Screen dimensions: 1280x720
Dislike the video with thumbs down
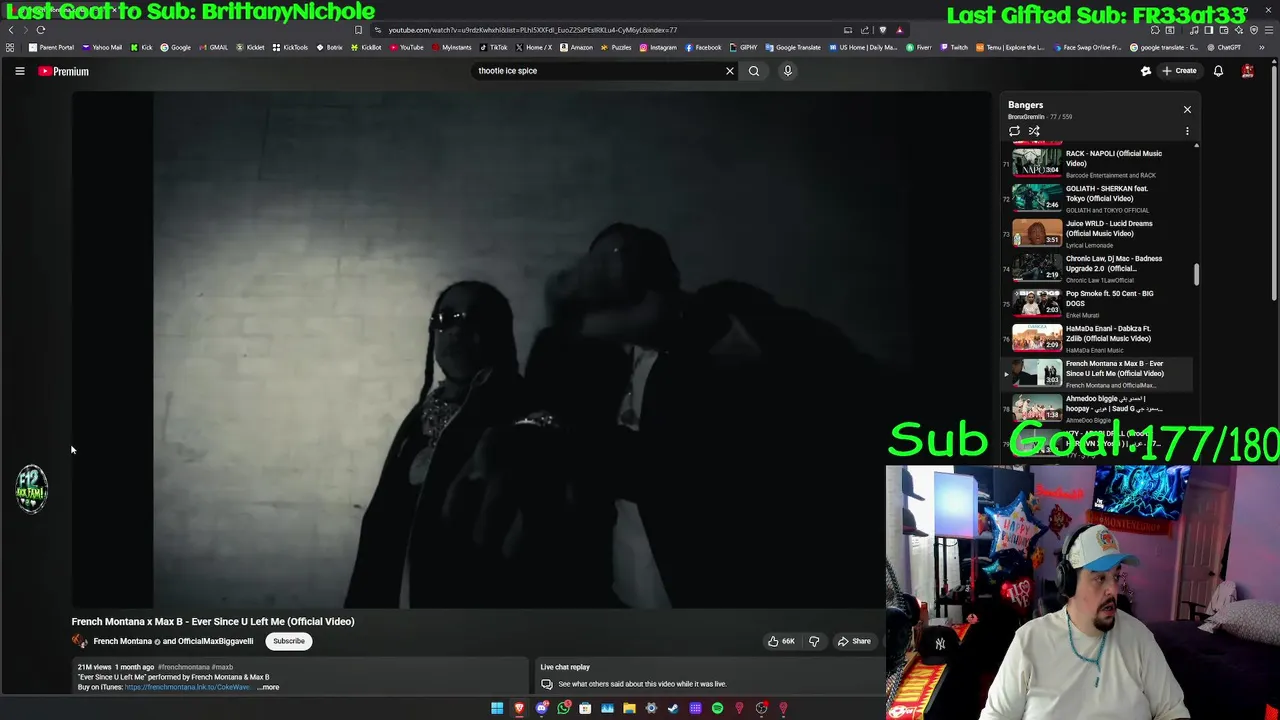[814, 641]
